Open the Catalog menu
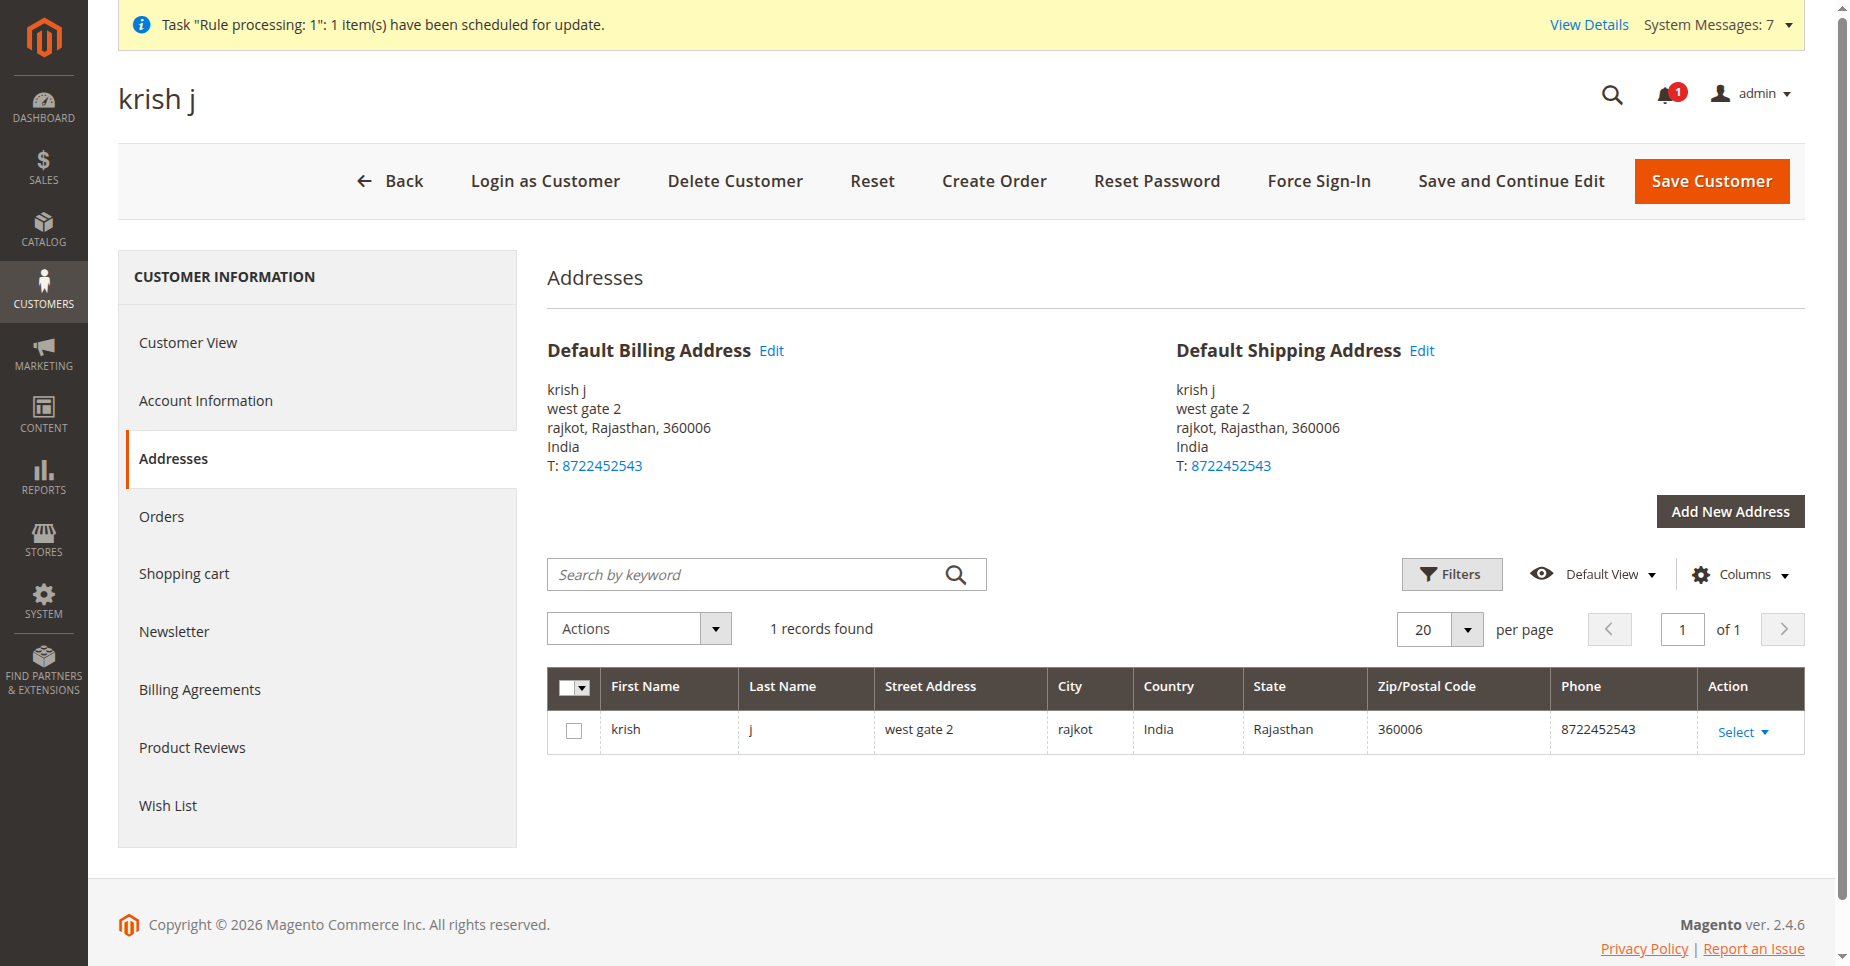1850x966 pixels. click(x=44, y=230)
